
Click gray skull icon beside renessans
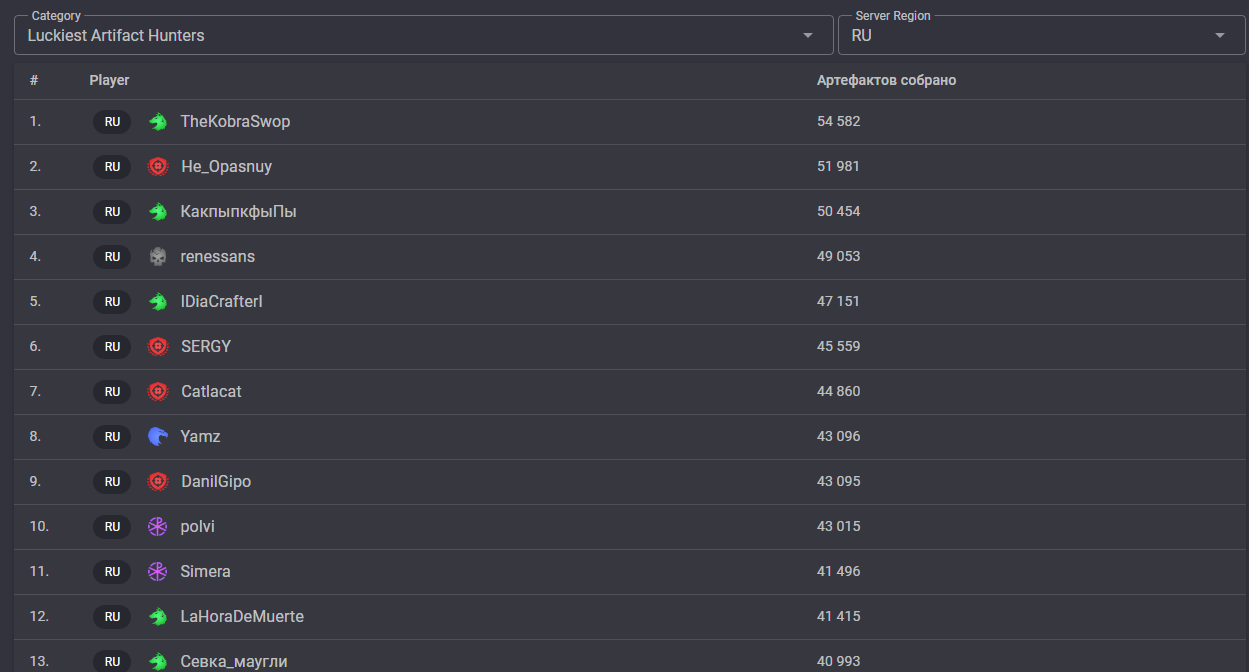point(158,257)
